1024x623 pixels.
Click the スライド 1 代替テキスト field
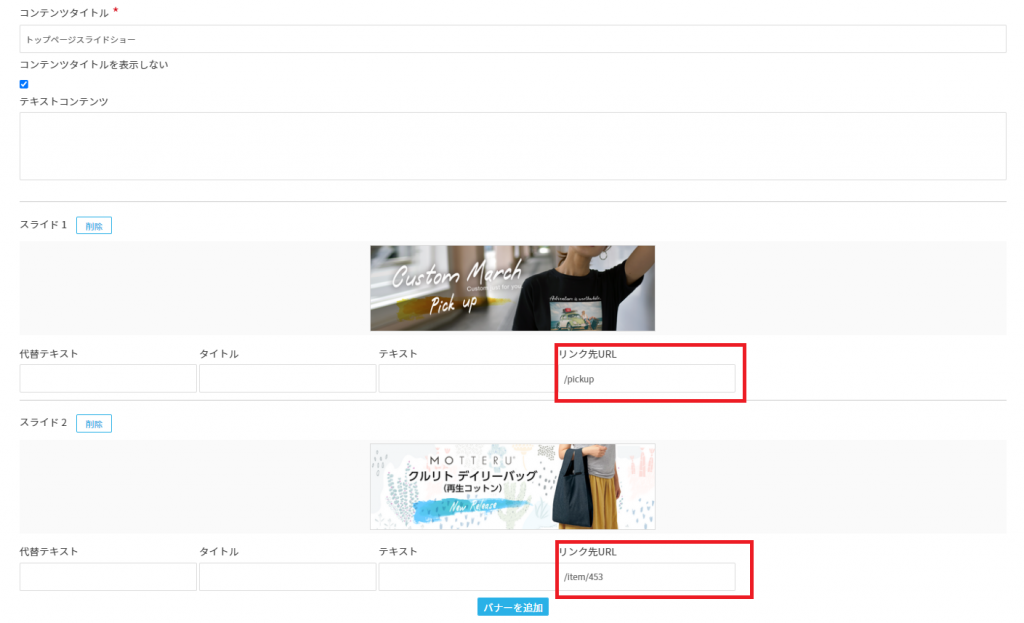[x=108, y=379]
